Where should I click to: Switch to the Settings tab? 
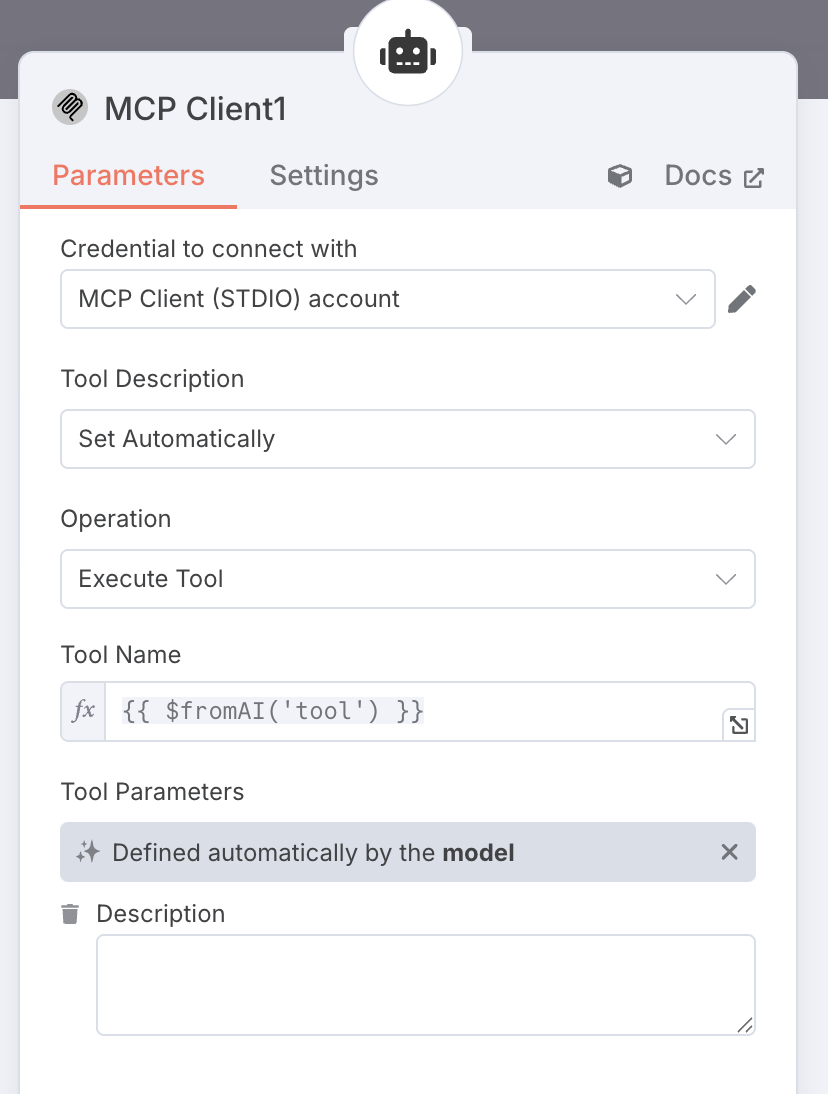click(x=324, y=176)
